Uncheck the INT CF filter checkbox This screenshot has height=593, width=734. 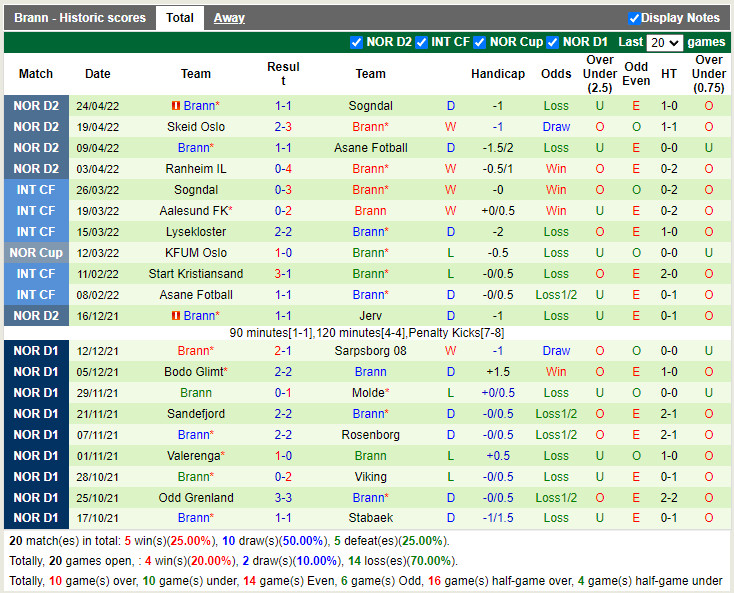(421, 42)
